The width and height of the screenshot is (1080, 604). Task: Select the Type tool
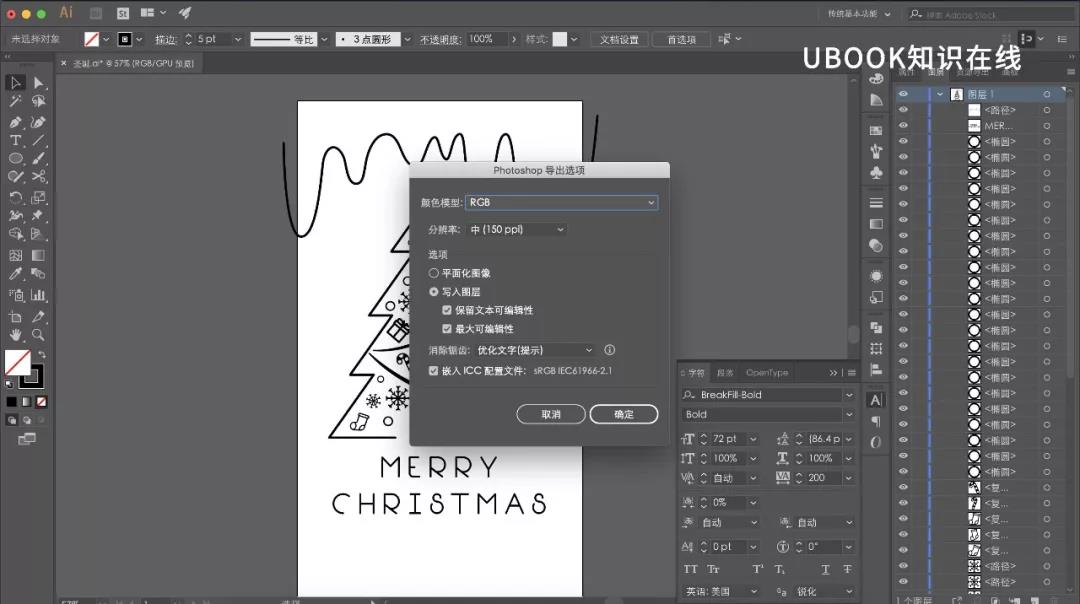point(15,140)
